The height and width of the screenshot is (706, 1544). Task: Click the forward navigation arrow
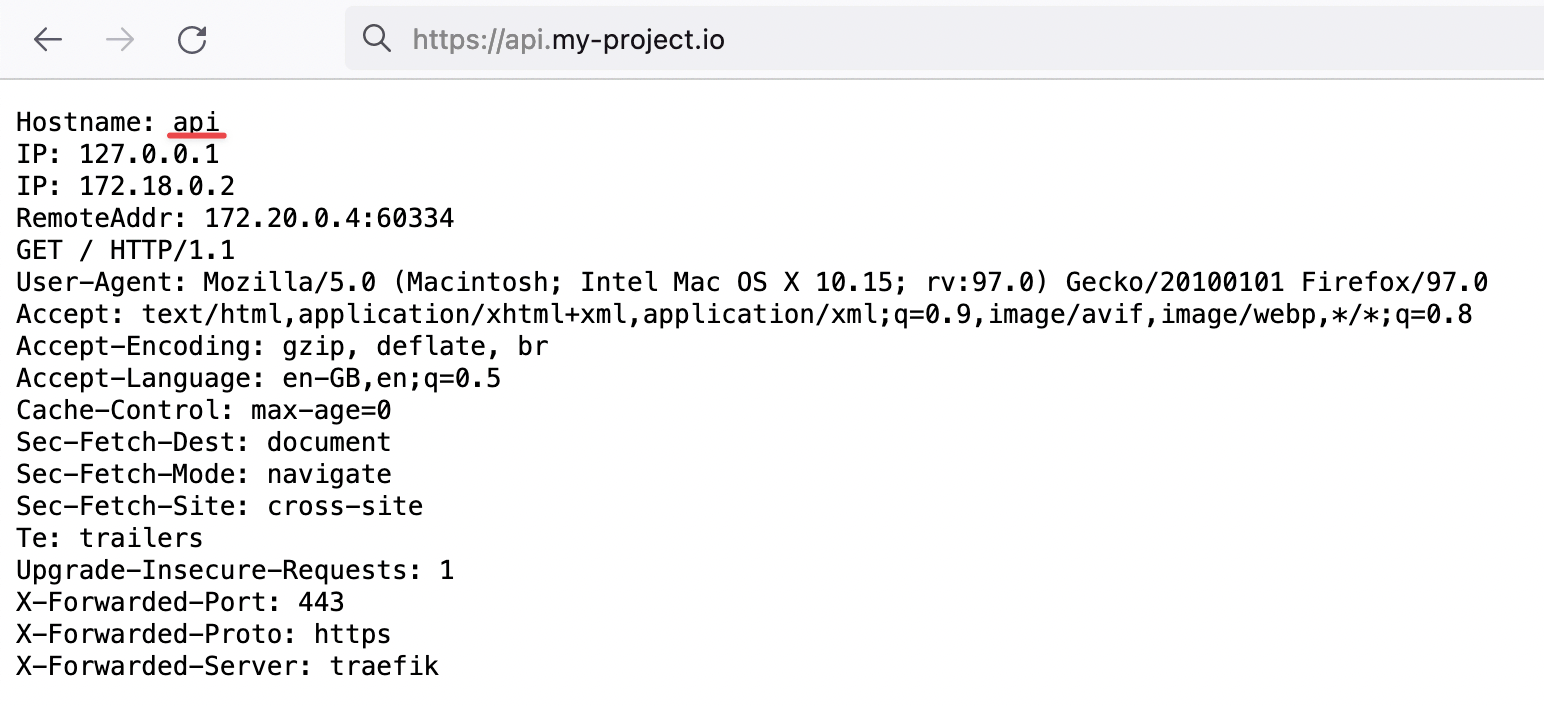pyautogui.click(x=120, y=39)
